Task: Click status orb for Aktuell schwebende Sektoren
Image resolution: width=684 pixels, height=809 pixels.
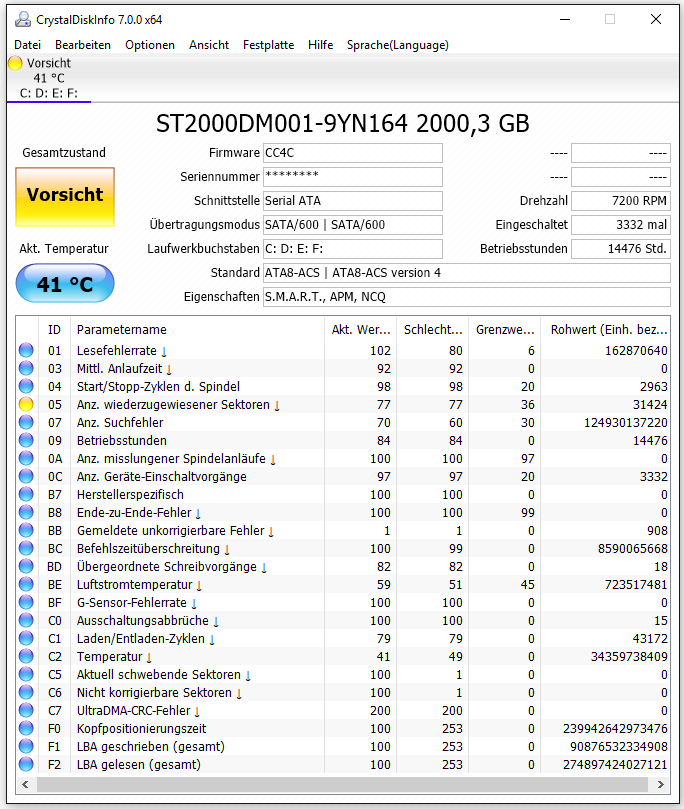Action: pyautogui.click(x=26, y=674)
